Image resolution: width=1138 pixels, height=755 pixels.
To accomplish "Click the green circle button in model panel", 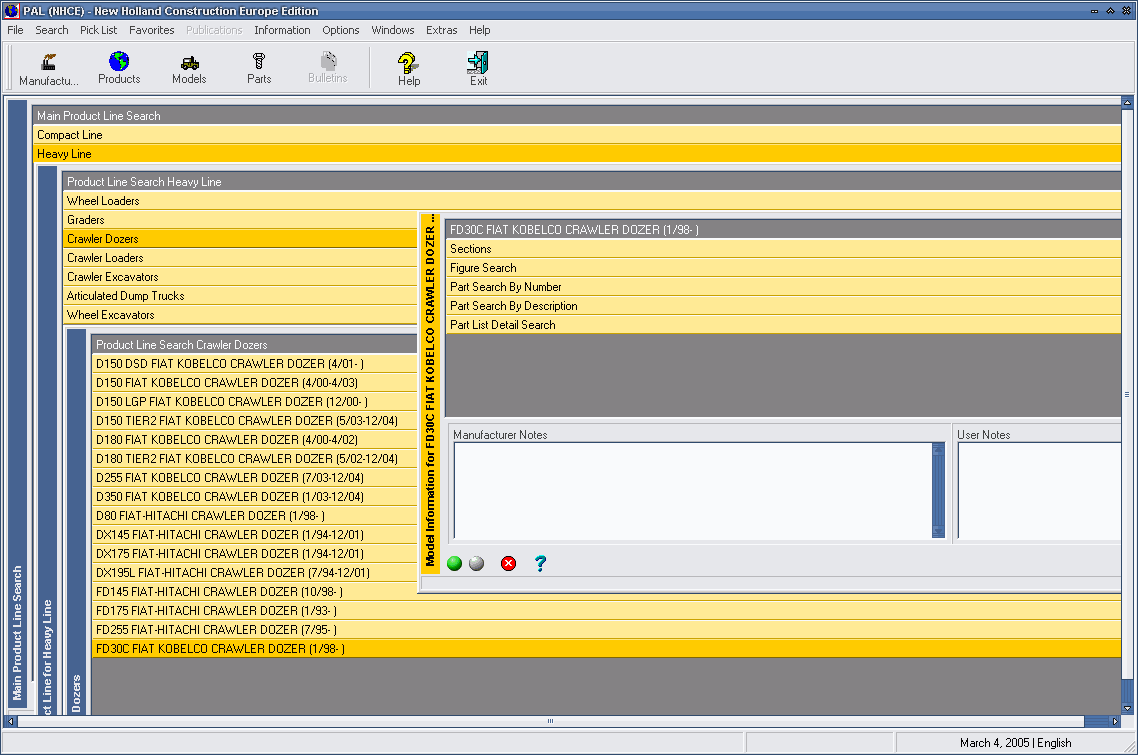I will (454, 563).
